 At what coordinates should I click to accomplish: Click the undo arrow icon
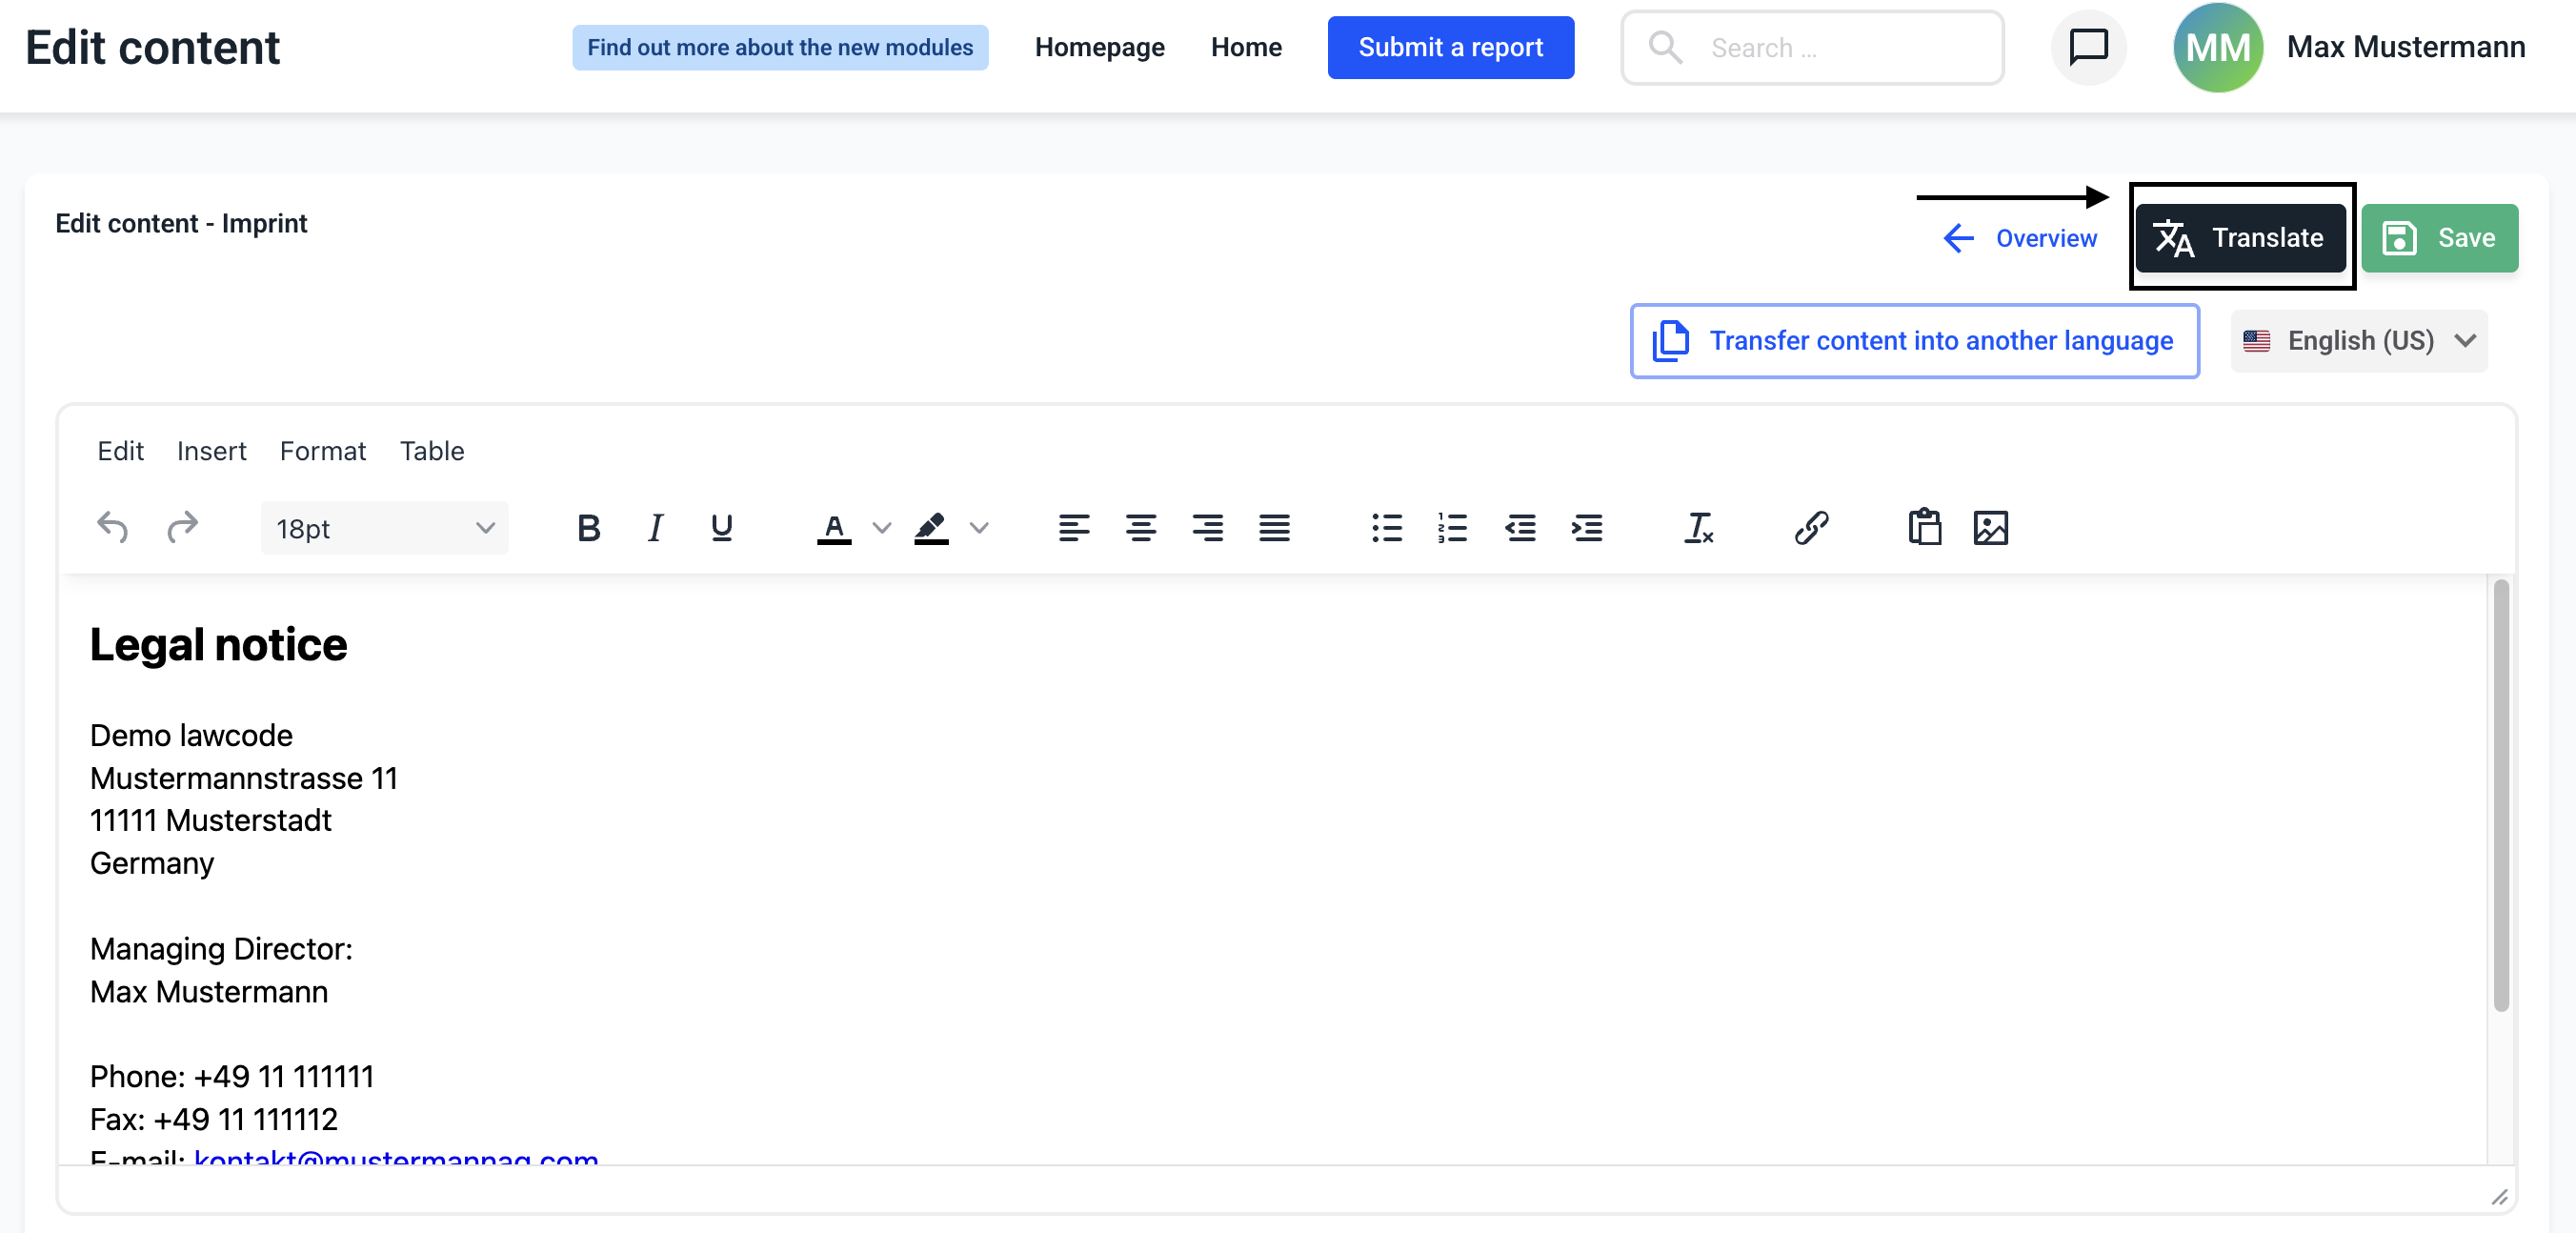point(112,527)
